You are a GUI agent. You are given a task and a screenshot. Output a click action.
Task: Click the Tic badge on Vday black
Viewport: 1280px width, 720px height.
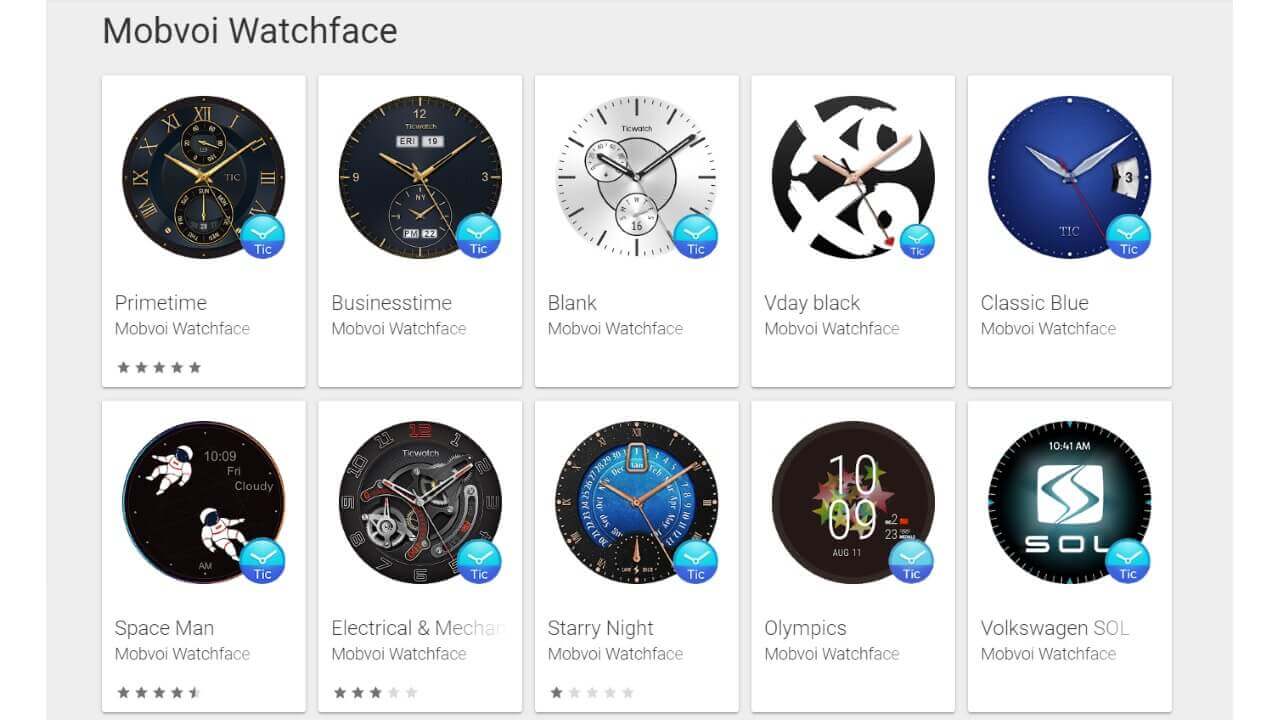pyautogui.click(x=917, y=242)
